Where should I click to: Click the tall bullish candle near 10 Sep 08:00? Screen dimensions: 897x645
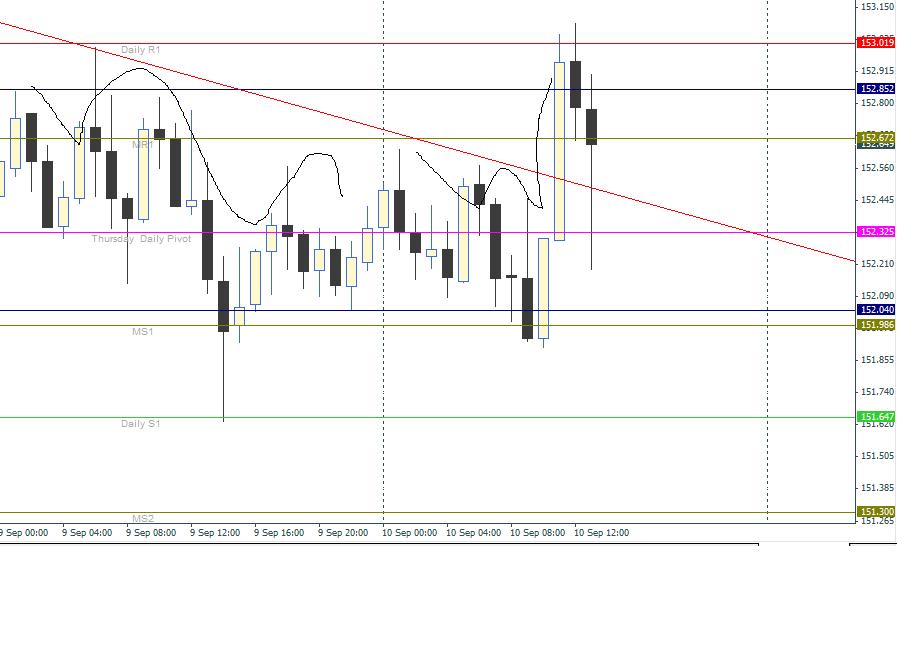pos(559,151)
